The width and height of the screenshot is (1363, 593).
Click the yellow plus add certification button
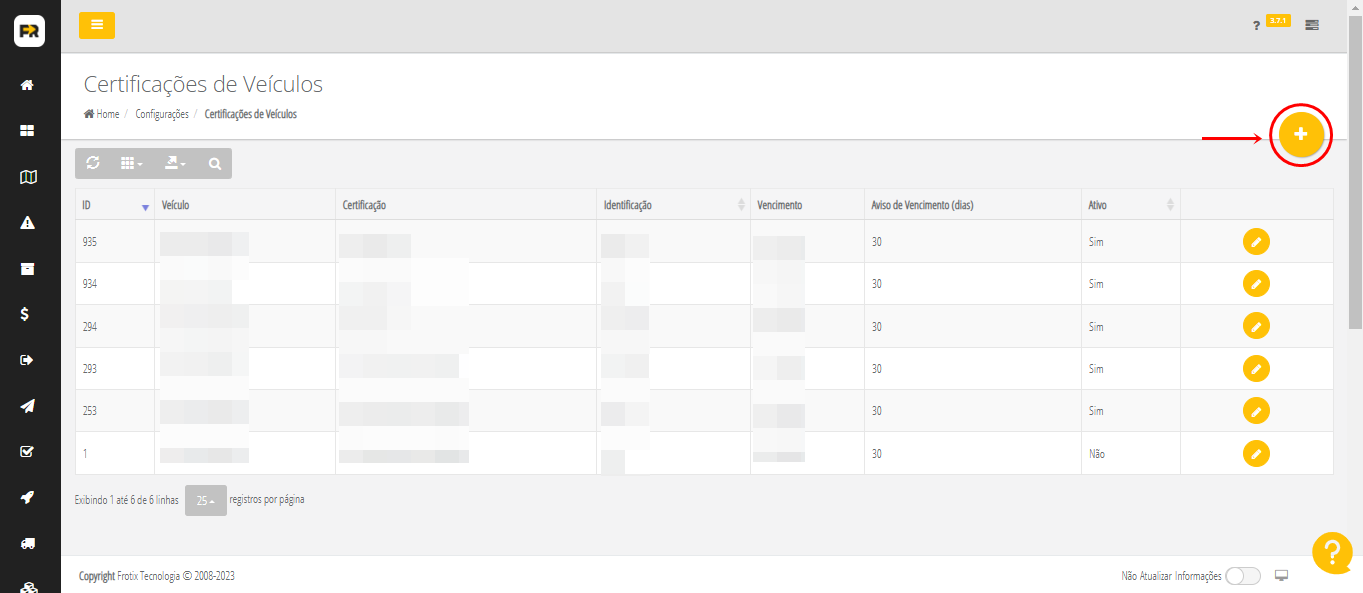point(1301,134)
